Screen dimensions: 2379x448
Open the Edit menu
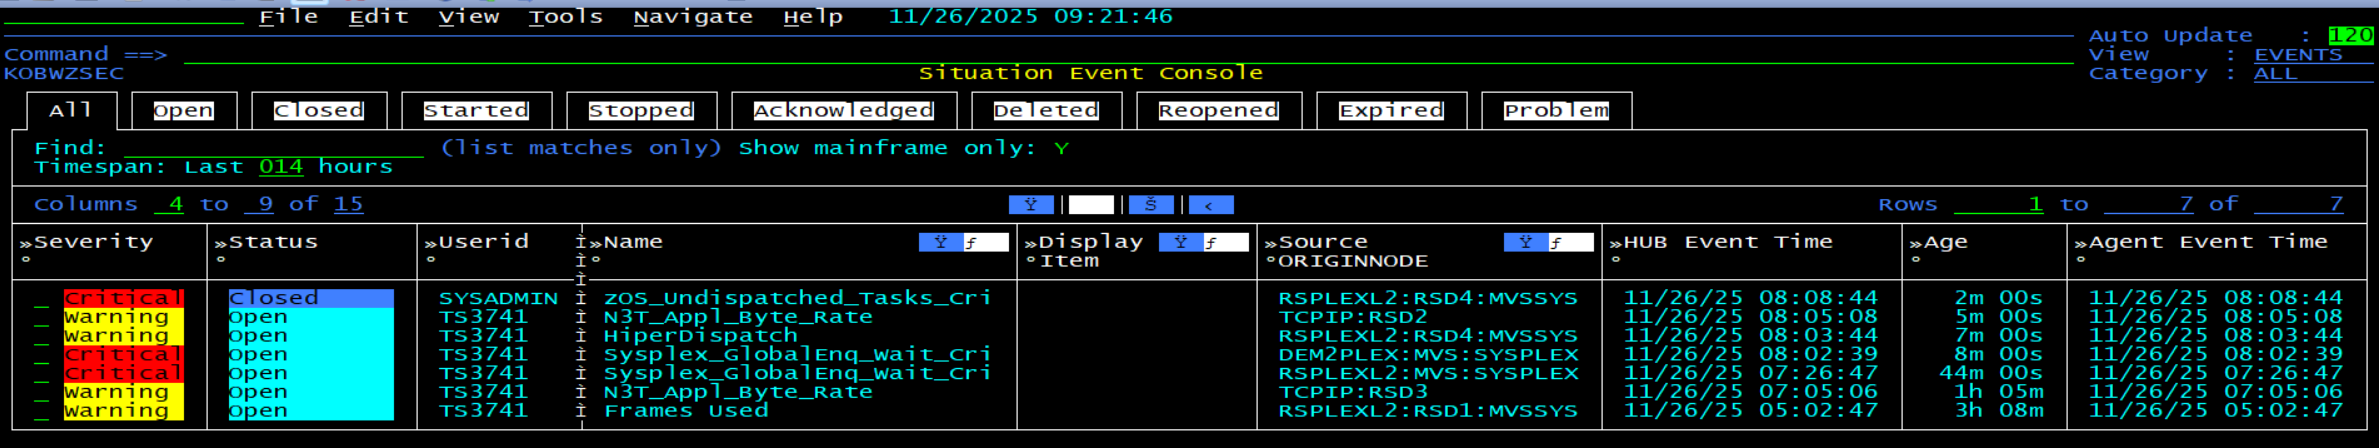tap(379, 17)
